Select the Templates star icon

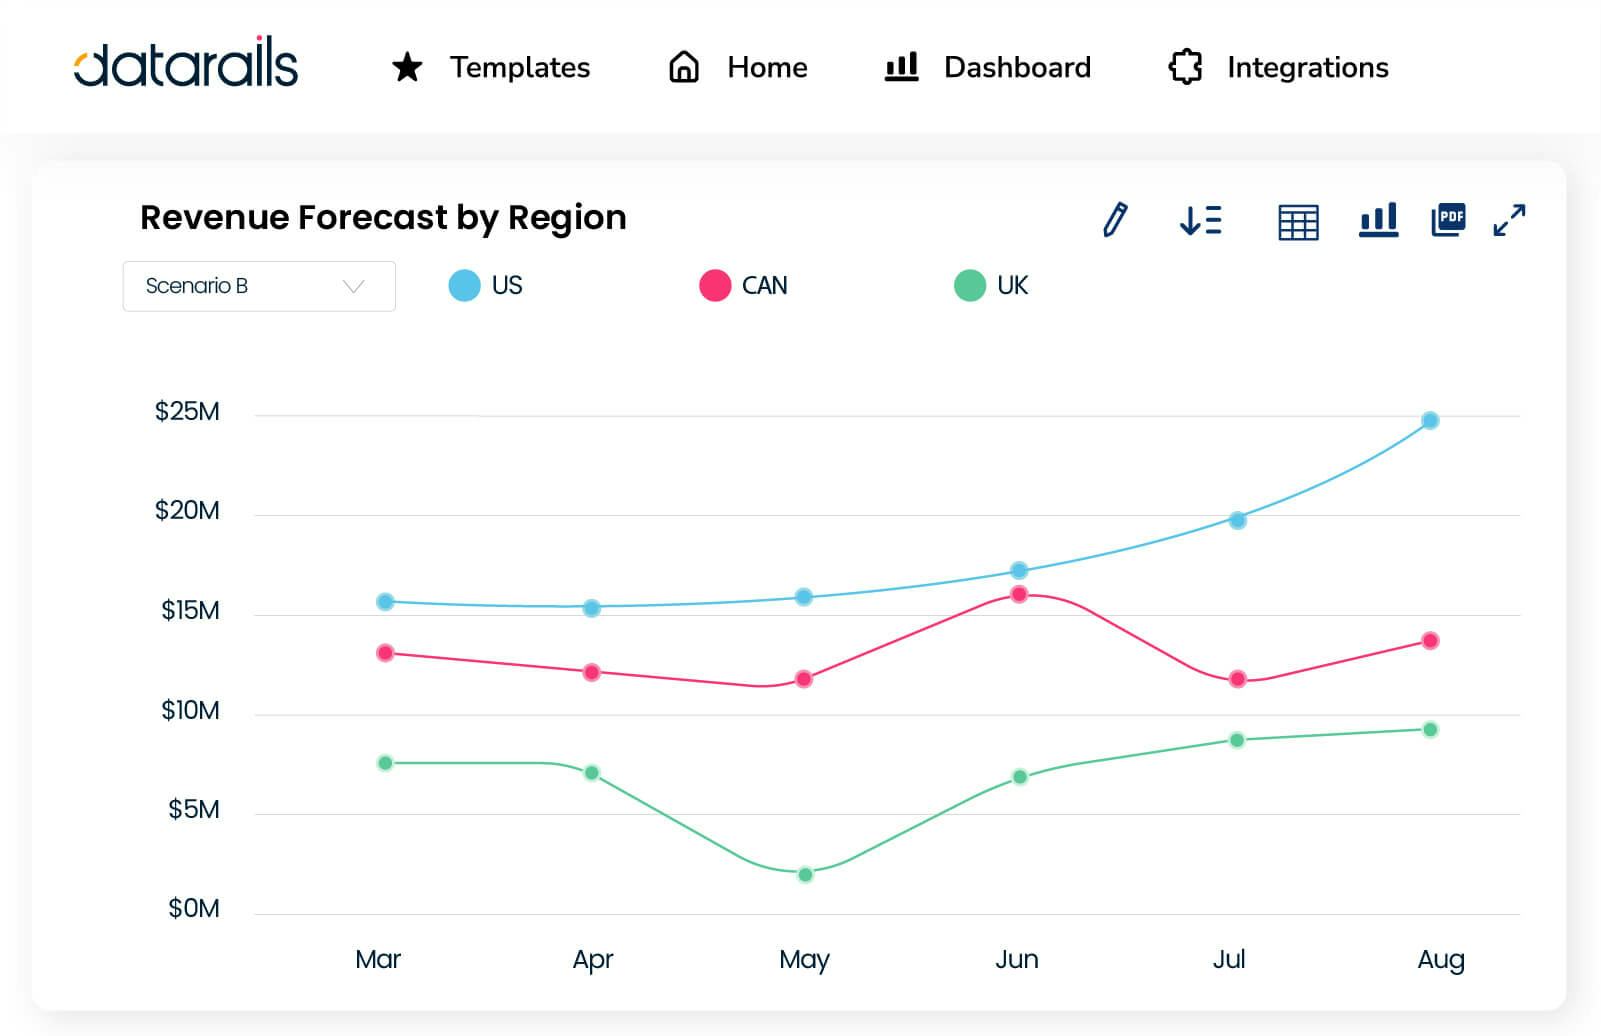coord(406,67)
